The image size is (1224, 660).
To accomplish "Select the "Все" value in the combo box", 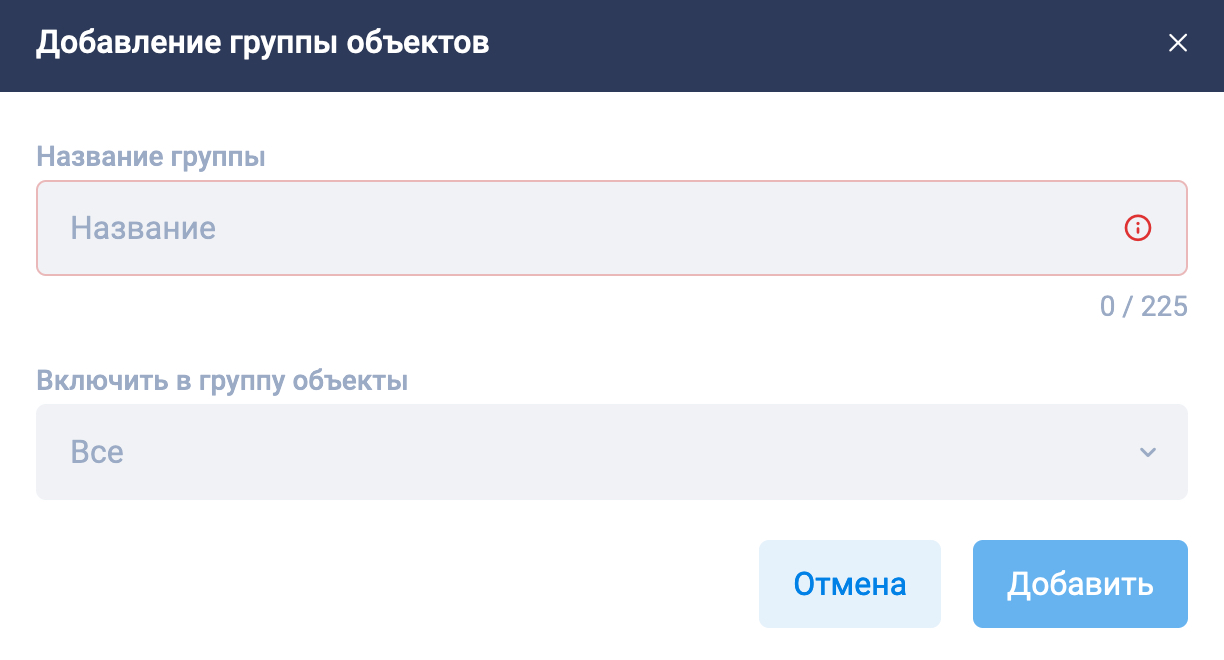I will click(97, 452).
